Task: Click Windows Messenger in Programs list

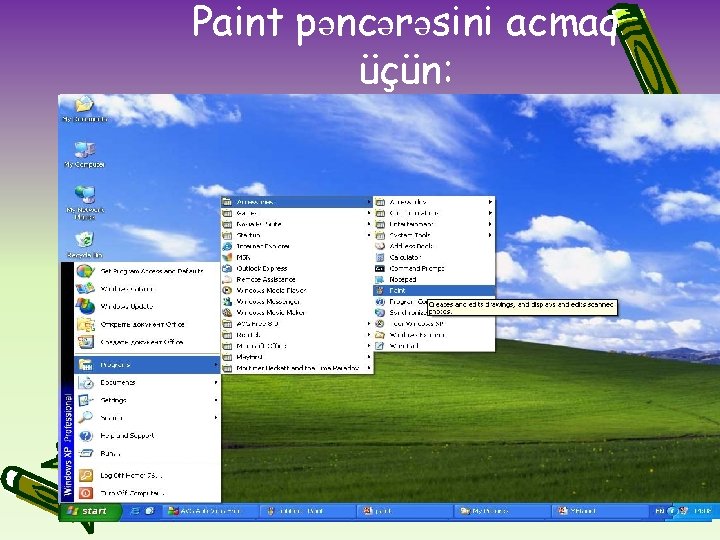Action: pyautogui.click(x=297, y=301)
